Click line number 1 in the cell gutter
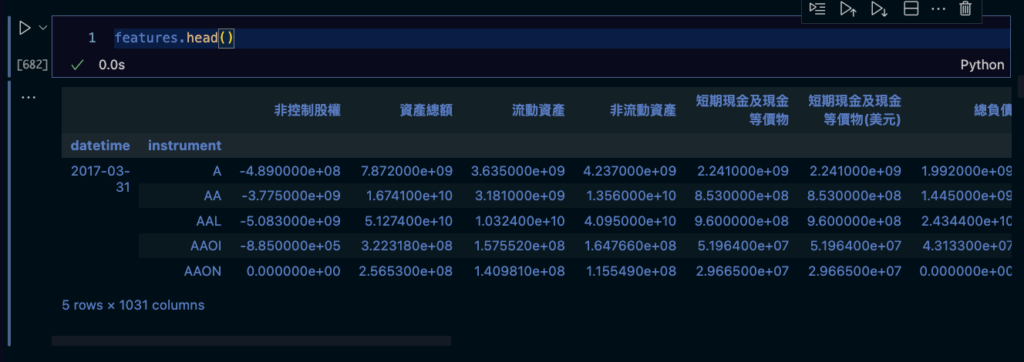Image resolution: width=1024 pixels, height=362 pixels. [92, 38]
